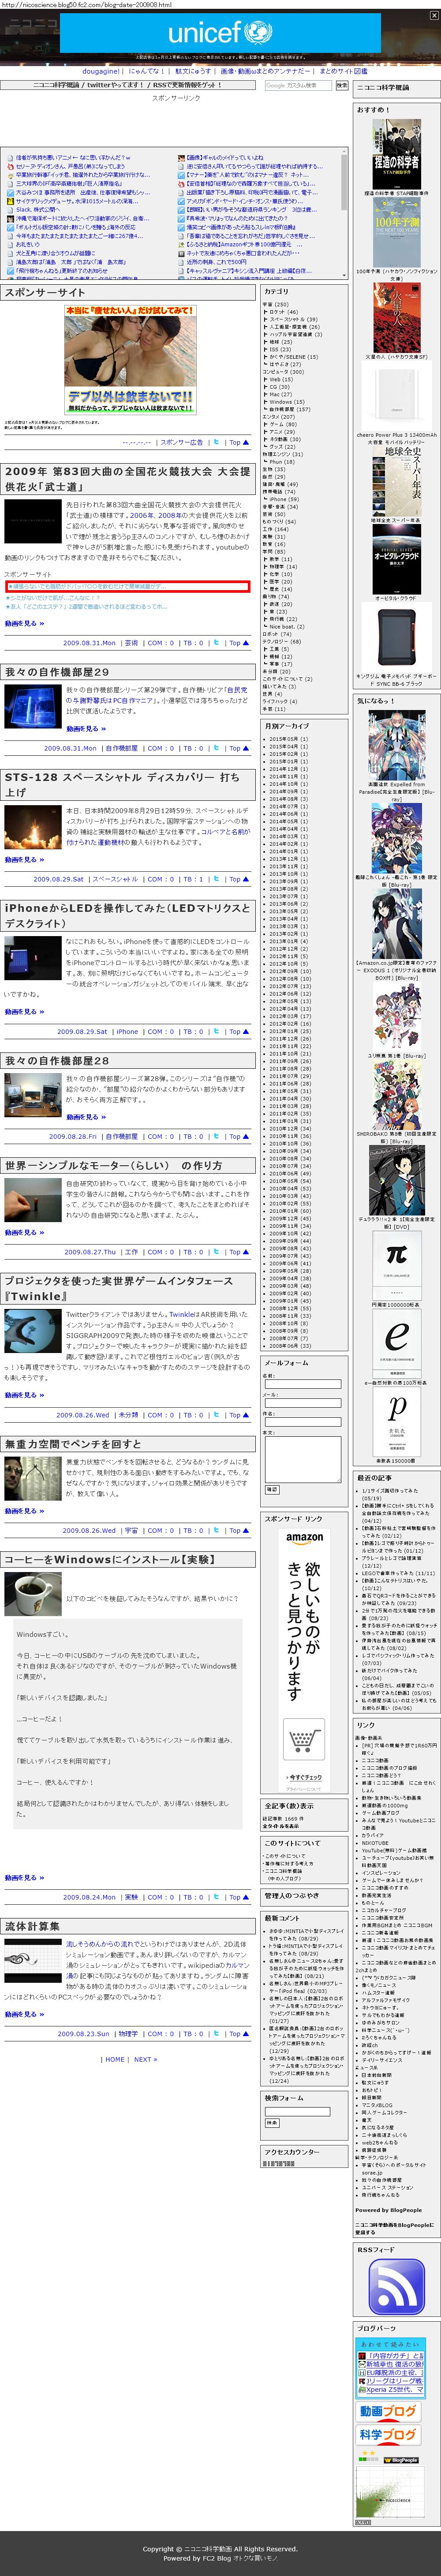Click the Twitter icon in the 宇宙 post footer
Viewport: 441px width, 2576px height.
(x=216, y=1531)
